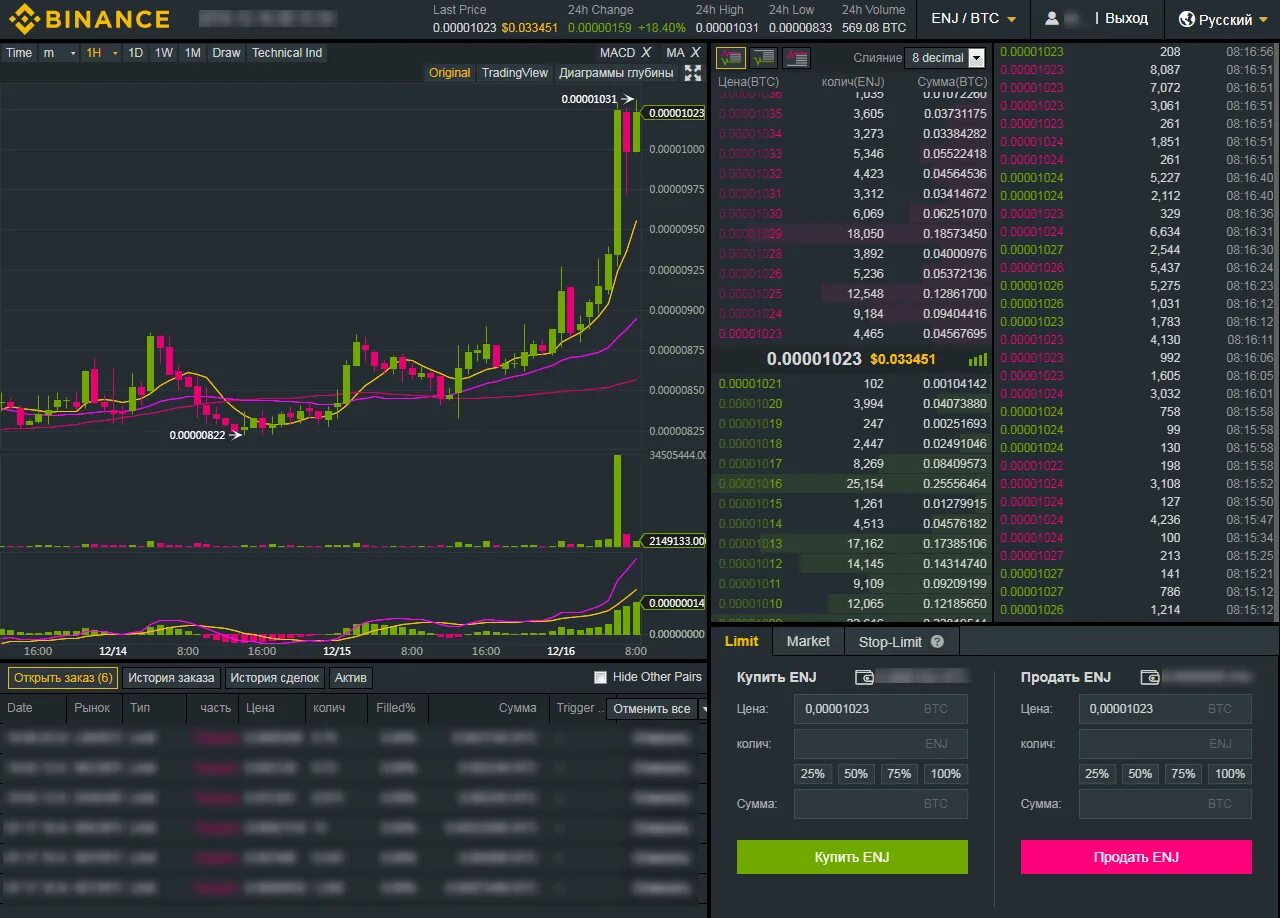Viewport: 1280px width, 918px height.
Task: Choose 75% in the buy form
Action: click(x=899, y=774)
